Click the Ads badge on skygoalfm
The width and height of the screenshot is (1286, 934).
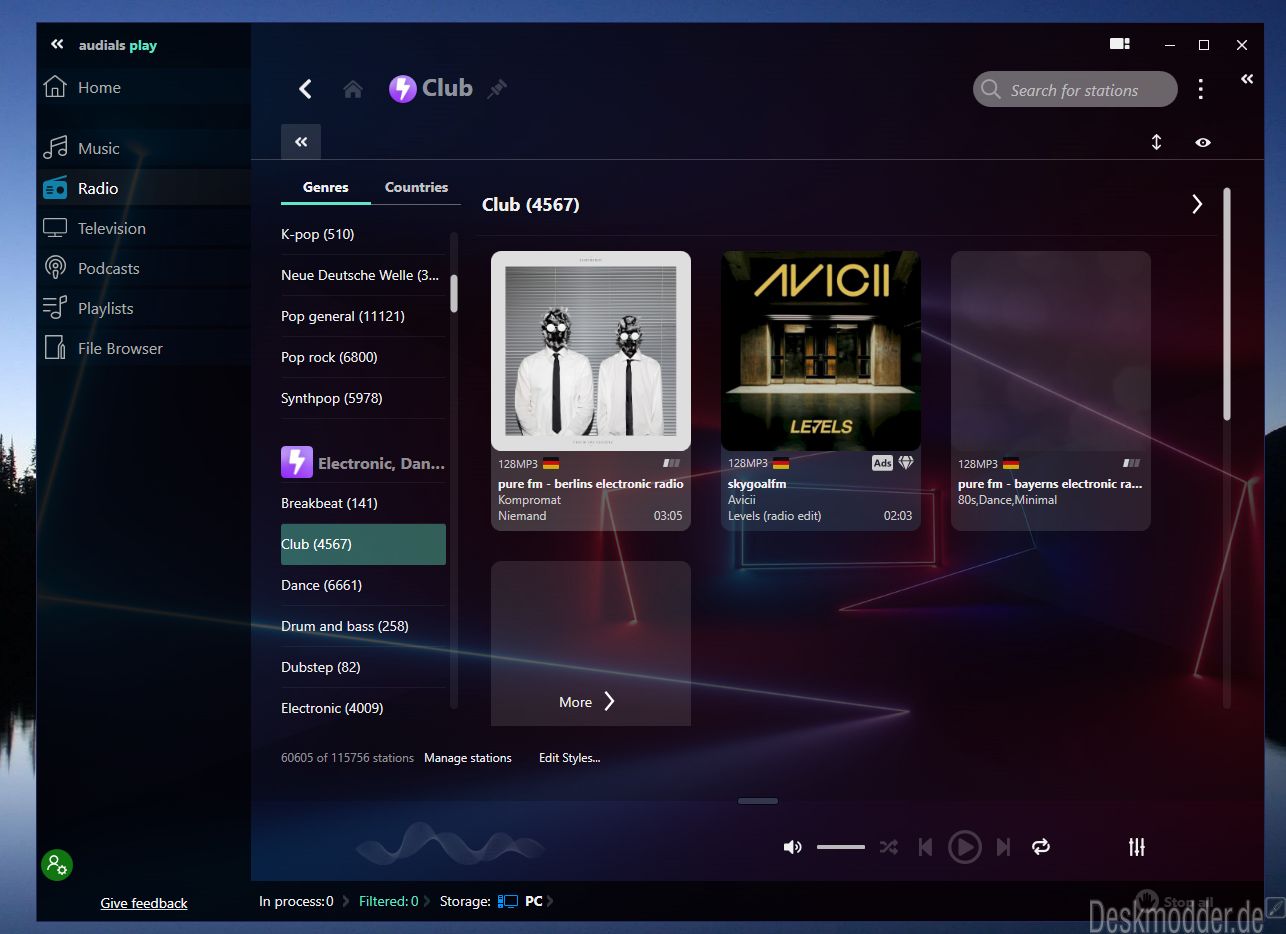(882, 463)
